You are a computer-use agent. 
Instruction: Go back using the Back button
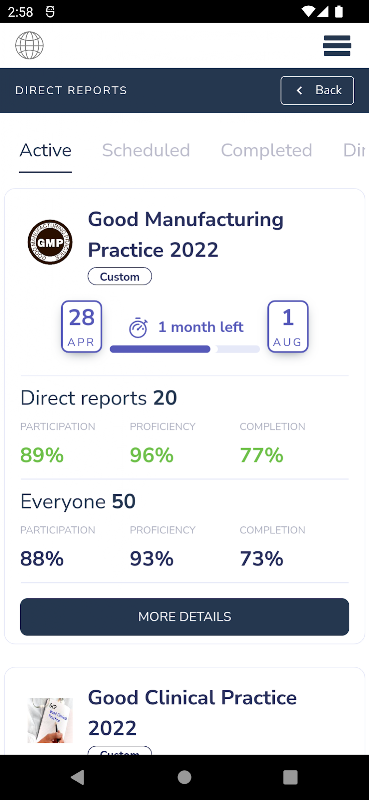click(317, 90)
